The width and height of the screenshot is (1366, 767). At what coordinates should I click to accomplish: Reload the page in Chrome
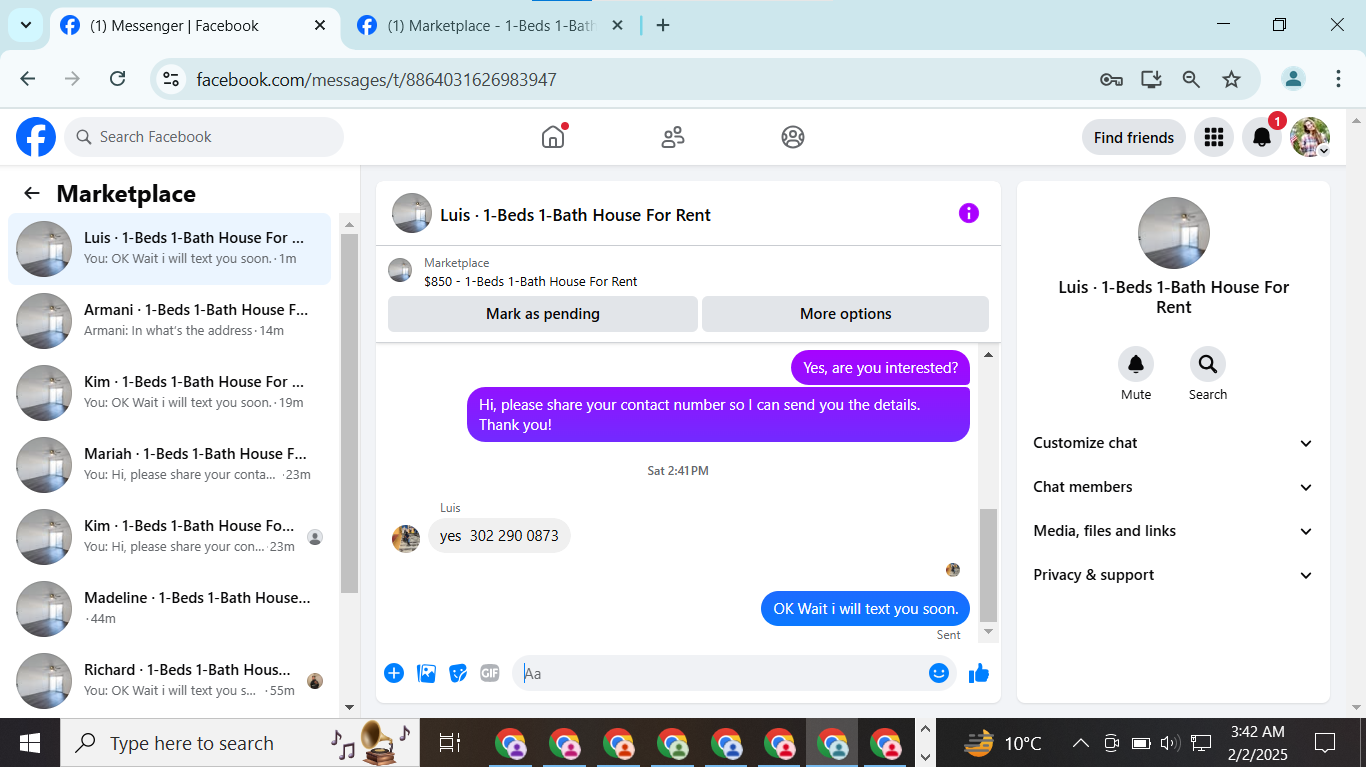point(117,79)
